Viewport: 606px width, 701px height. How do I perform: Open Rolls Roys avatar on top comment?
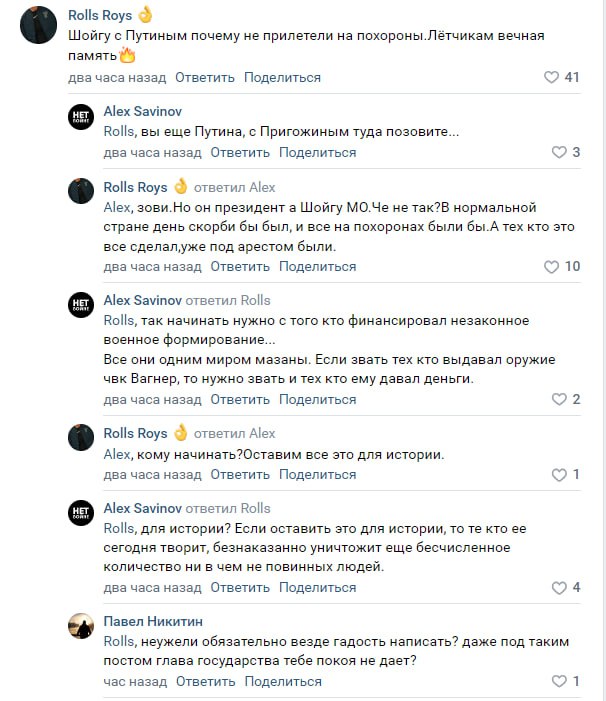(x=39, y=26)
